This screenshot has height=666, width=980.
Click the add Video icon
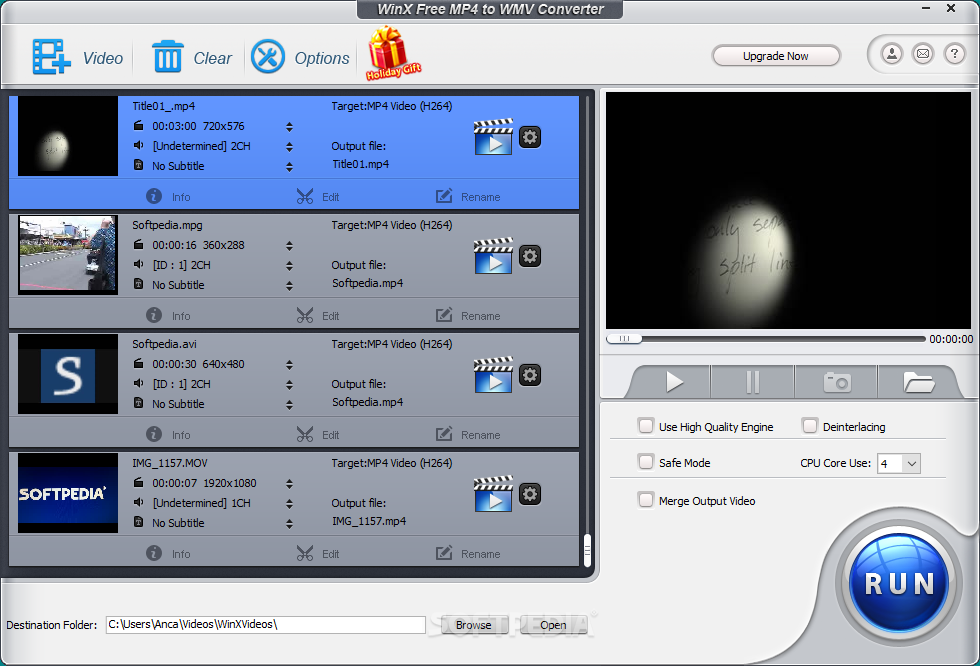point(51,57)
